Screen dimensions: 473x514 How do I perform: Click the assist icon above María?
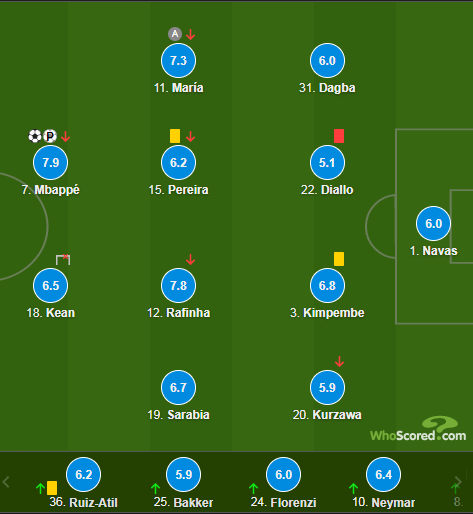(x=175, y=34)
